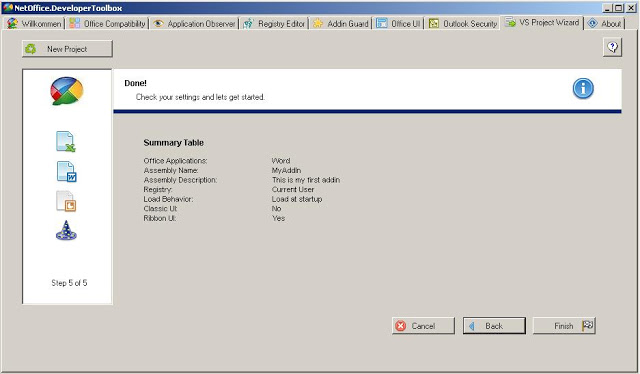Click the Registry Editor tab icon

[x=248, y=24]
